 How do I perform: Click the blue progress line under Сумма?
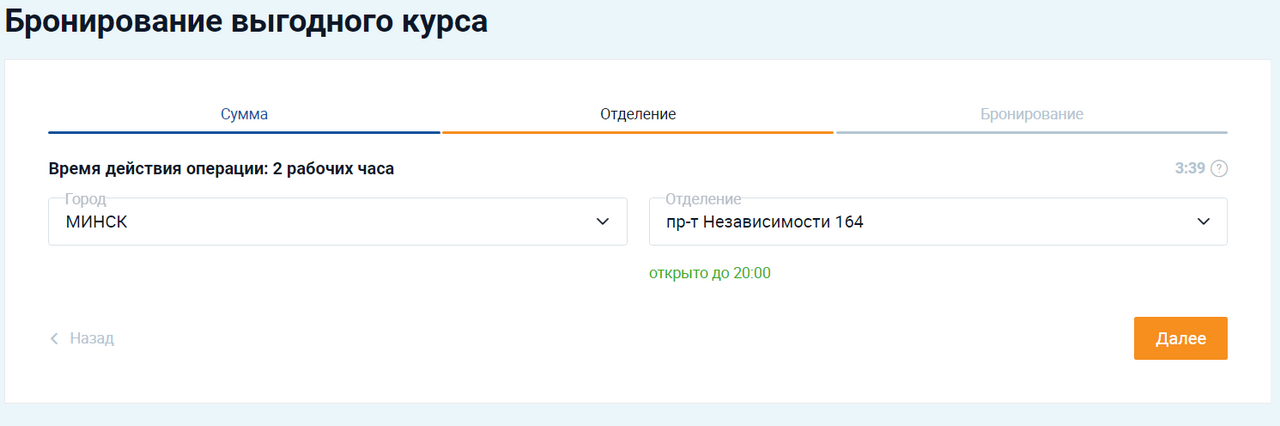[244, 132]
